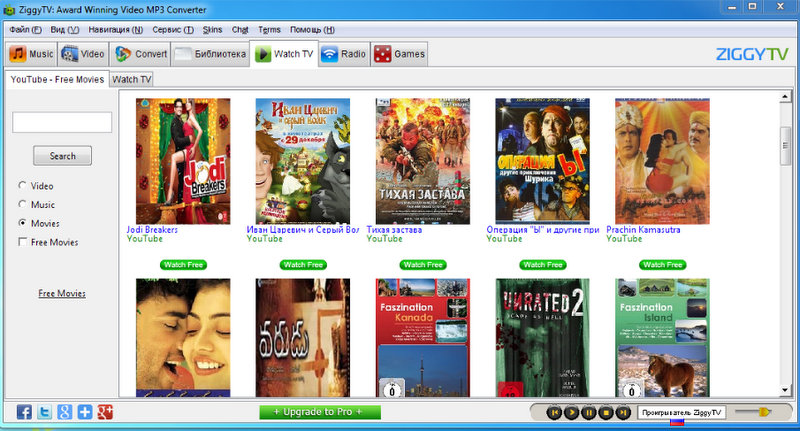
Task: Watch Free button above Faszination Island poster
Action: 663,265
